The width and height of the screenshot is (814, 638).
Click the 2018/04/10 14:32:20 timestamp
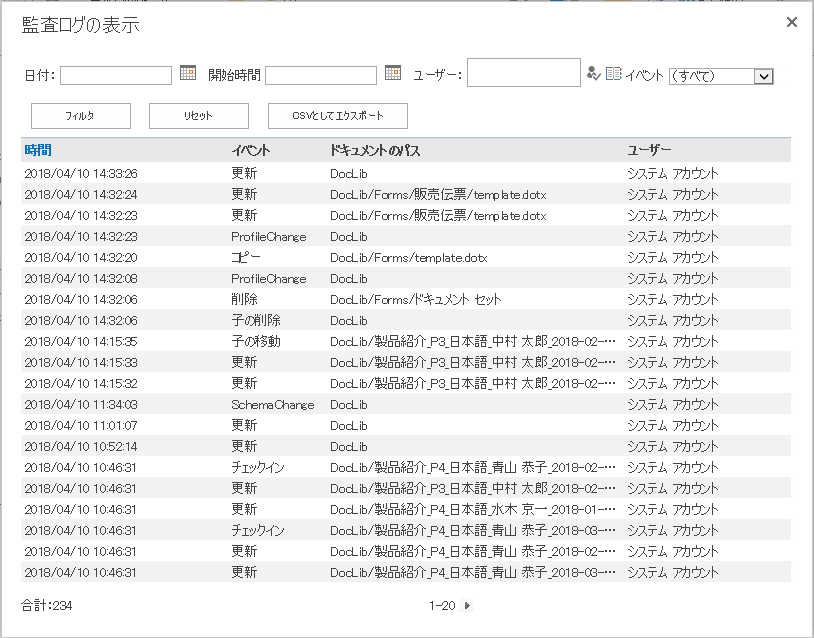point(81,257)
